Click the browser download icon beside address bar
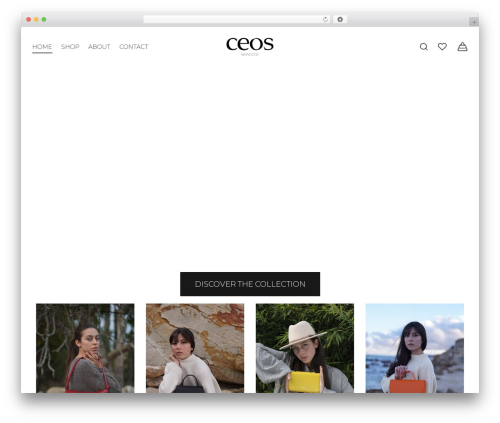This screenshot has width=500, height=423. (x=340, y=20)
